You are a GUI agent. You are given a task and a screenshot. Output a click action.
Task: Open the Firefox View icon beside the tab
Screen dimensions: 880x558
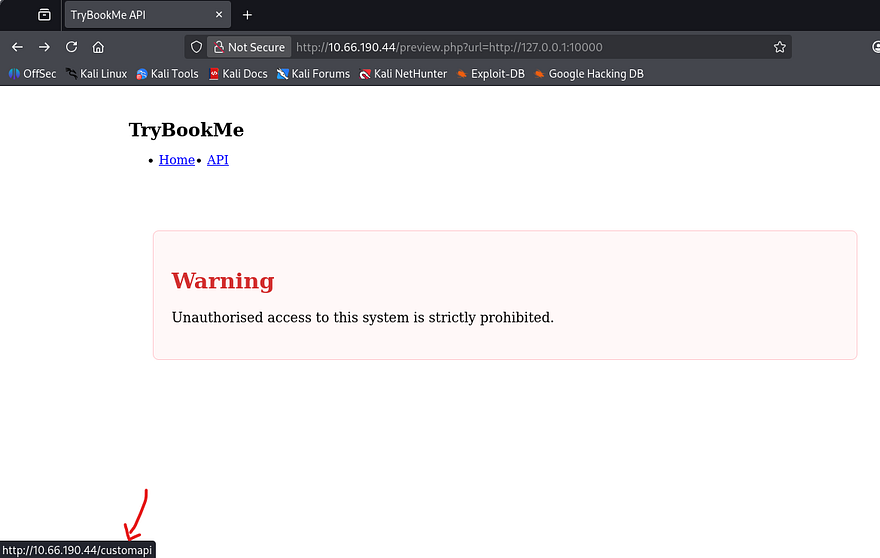(x=44, y=15)
